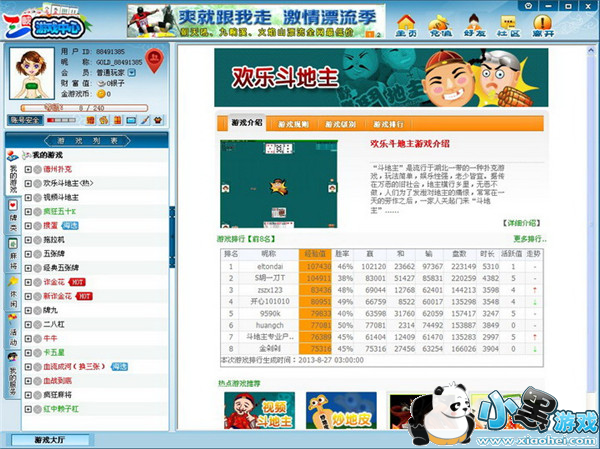Click the house icon in profile toolbar
This screenshot has height=449, width=600.
coord(104,120)
